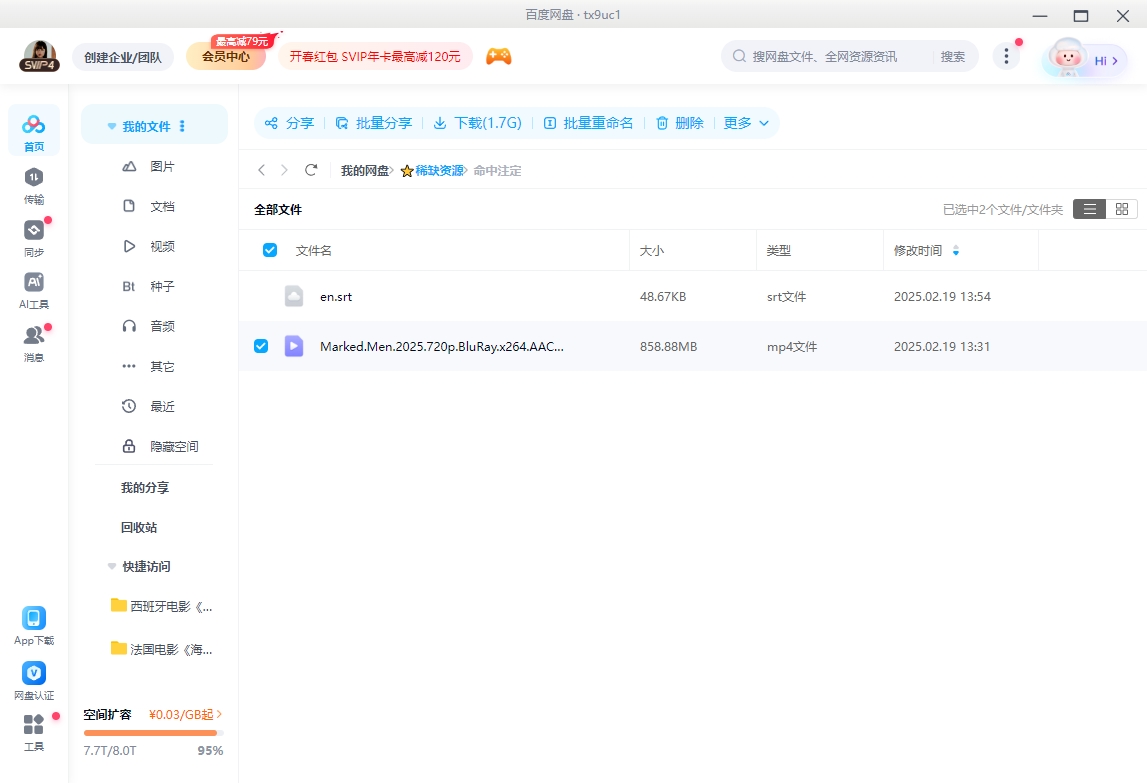The image size is (1147, 783).
Task: Switch file view to grid layout
Action: (x=1121, y=209)
